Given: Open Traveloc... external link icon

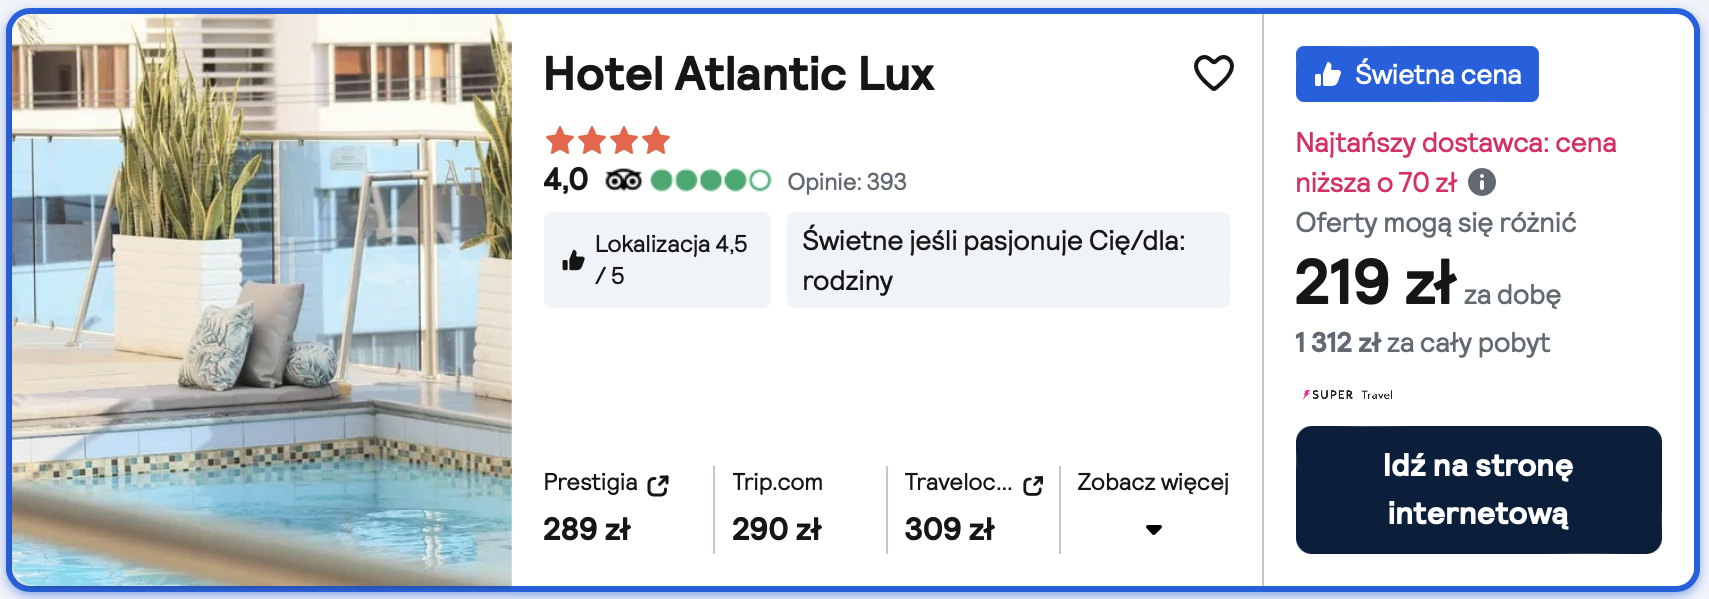Looking at the screenshot, I should 1033,485.
